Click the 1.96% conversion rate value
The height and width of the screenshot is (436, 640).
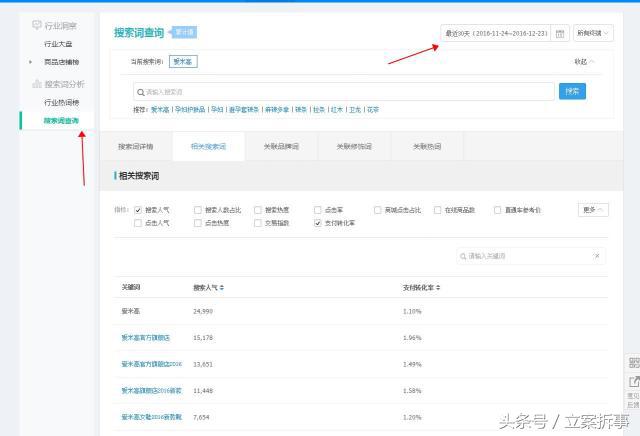coord(412,338)
